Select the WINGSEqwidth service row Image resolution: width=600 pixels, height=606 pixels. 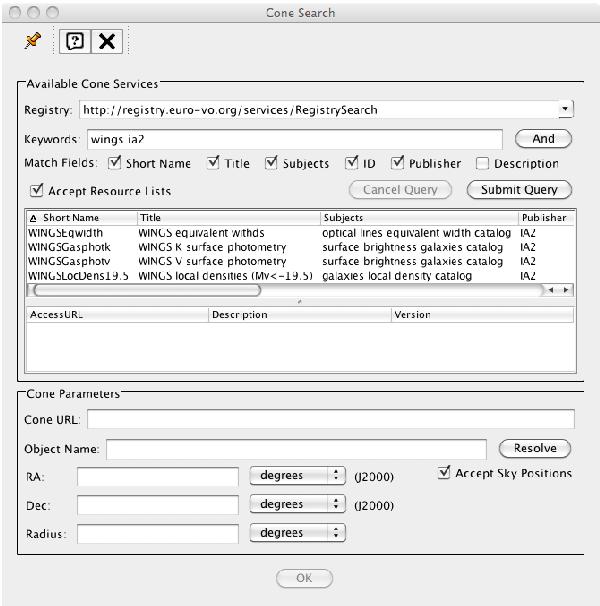[66, 233]
